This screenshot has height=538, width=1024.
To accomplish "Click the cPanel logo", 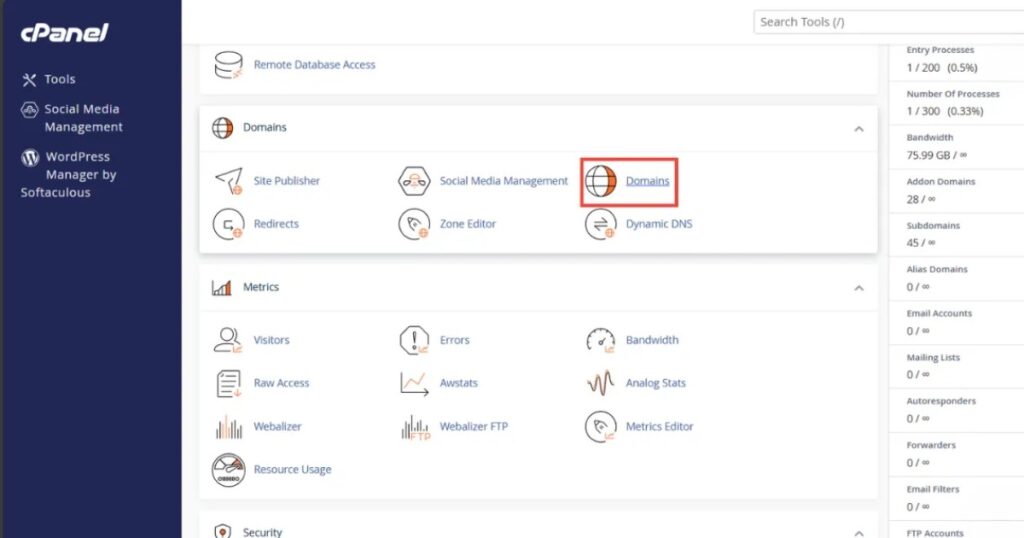I will tap(64, 33).
